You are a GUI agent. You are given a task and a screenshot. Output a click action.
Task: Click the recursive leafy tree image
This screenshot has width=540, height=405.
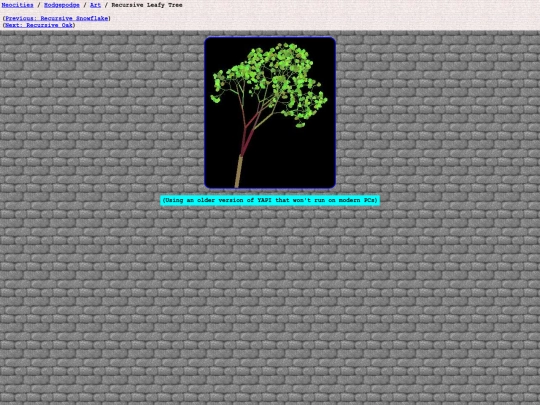point(270,113)
